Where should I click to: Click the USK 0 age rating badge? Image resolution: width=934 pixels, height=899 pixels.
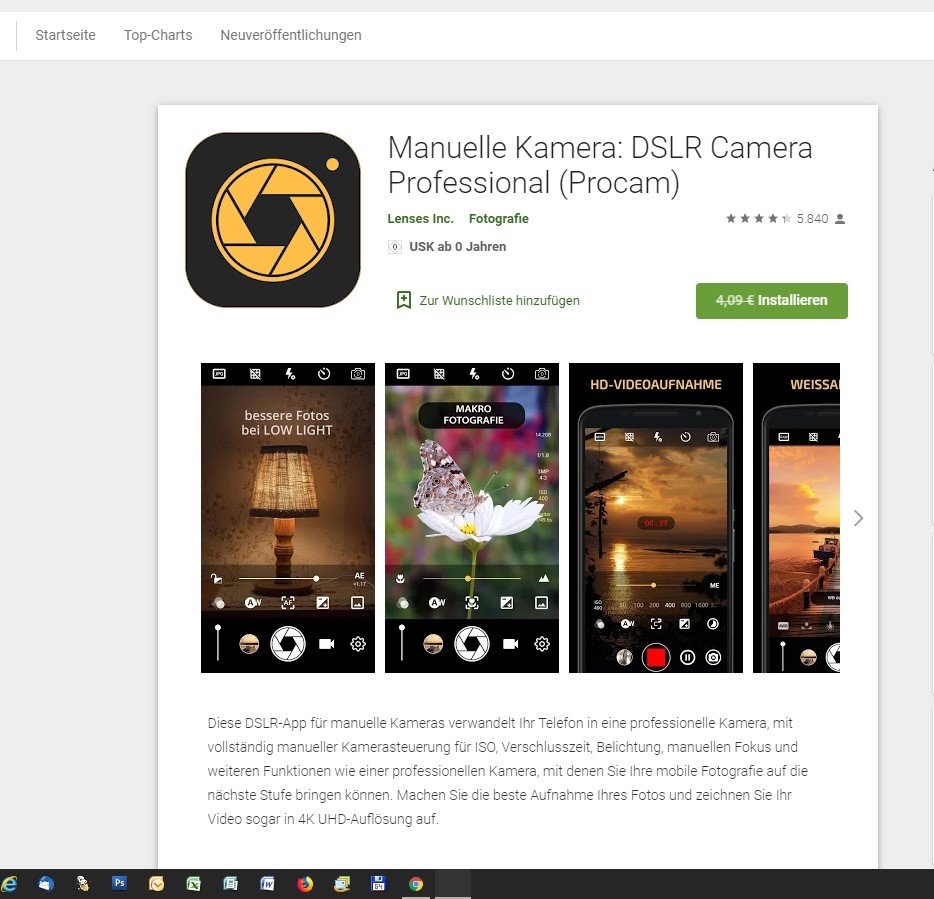(x=394, y=247)
